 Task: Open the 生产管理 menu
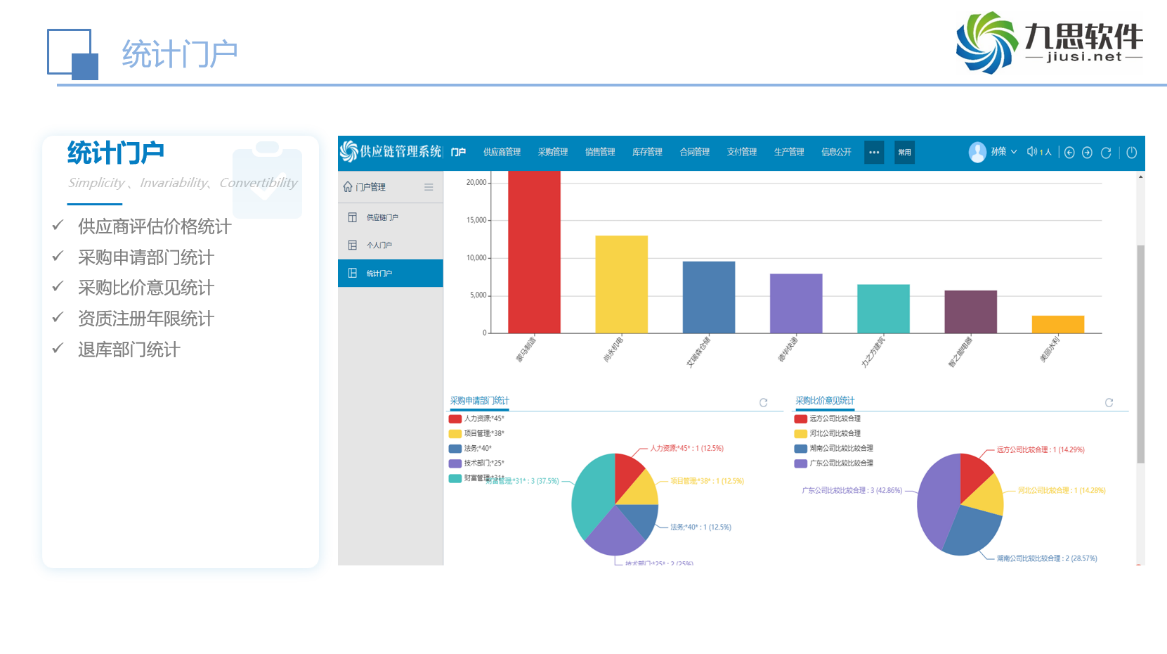789,152
